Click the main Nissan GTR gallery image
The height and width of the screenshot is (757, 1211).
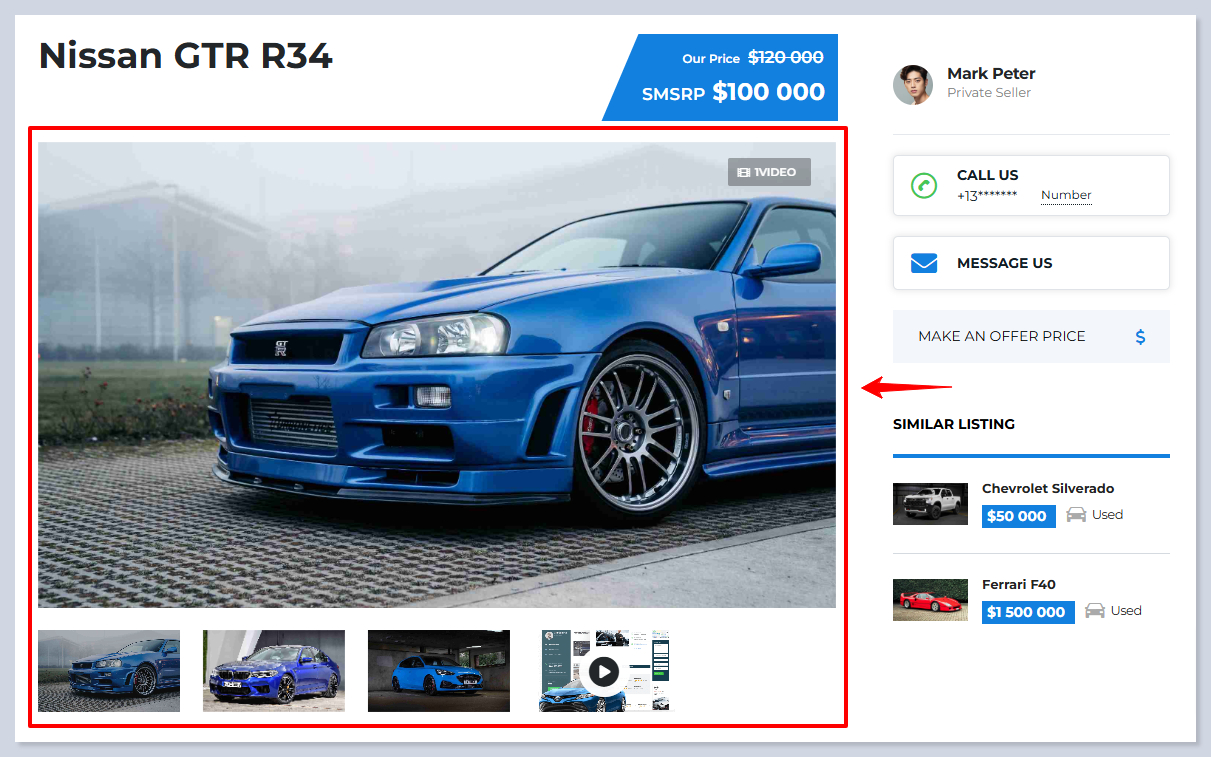pos(437,375)
